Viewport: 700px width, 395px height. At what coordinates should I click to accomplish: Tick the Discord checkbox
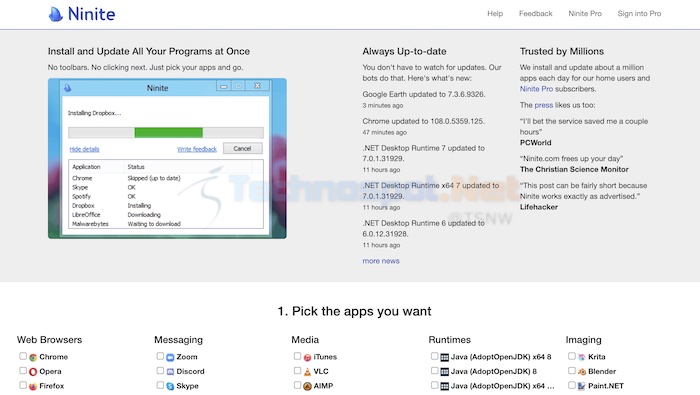coord(160,370)
